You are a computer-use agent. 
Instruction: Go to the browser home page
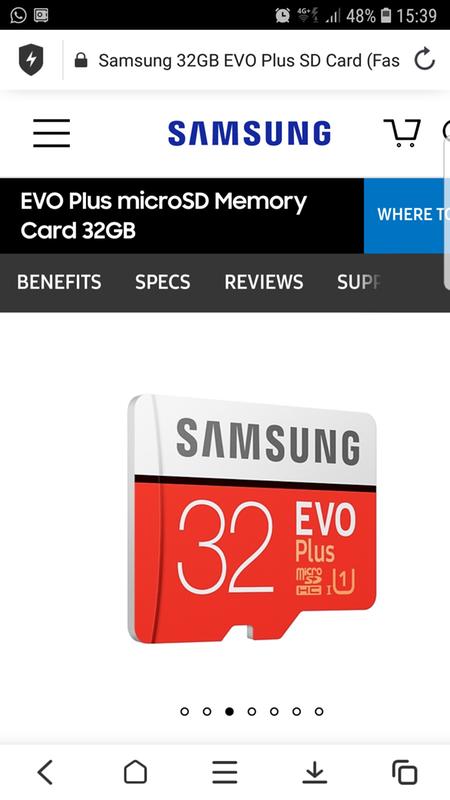pyautogui.click(x=135, y=771)
